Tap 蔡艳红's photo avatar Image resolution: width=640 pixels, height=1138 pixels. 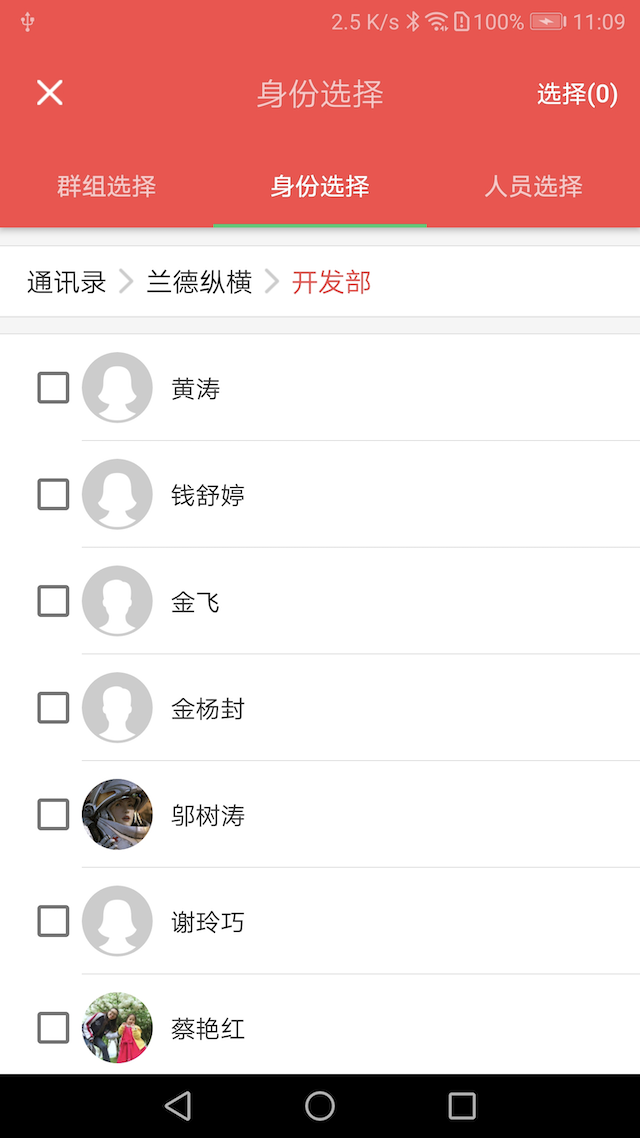coord(117,1028)
